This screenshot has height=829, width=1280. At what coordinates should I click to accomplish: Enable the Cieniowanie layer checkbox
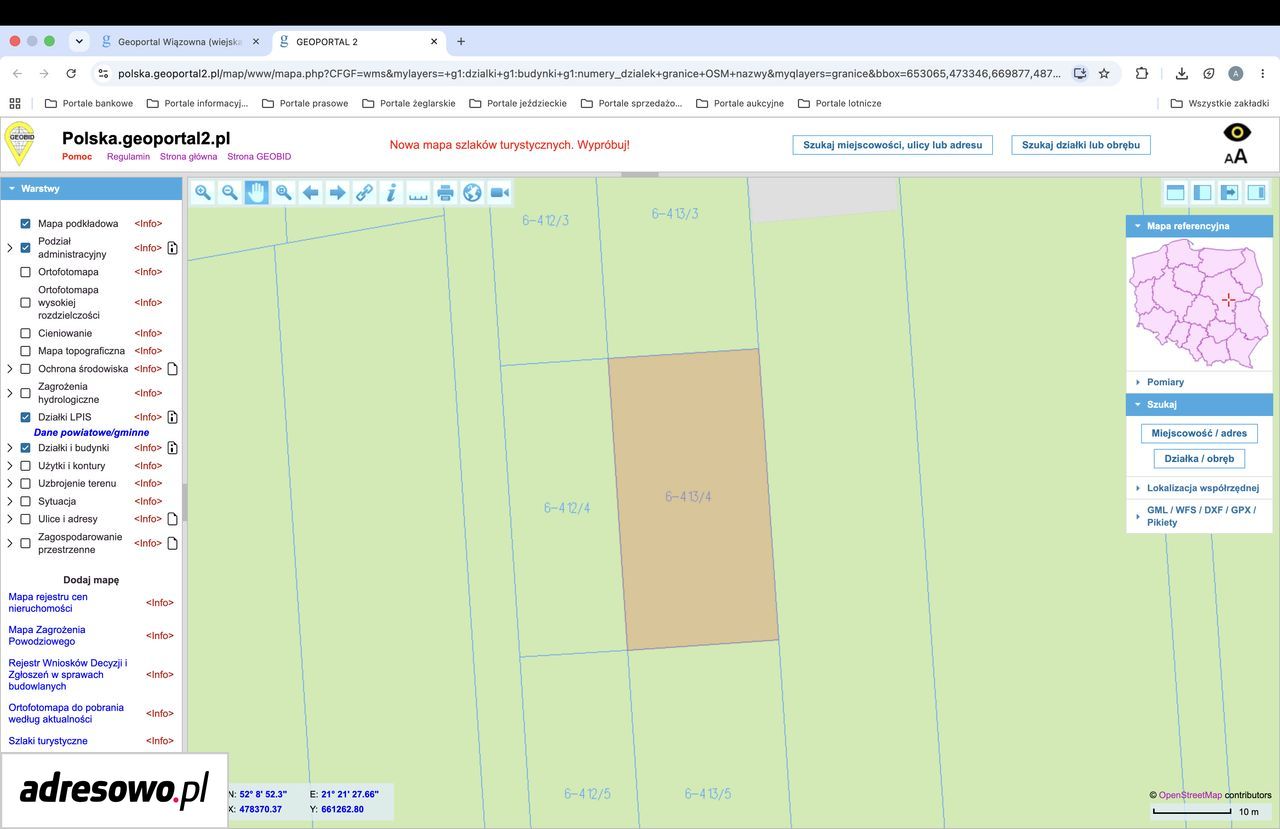[x=26, y=333]
